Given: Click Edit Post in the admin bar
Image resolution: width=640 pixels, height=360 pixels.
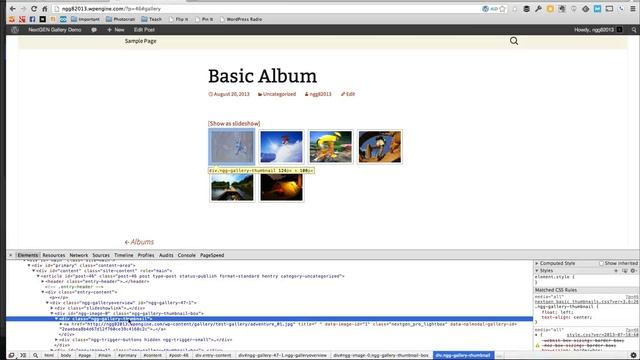Looking at the screenshot, I should click(x=144, y=30).
